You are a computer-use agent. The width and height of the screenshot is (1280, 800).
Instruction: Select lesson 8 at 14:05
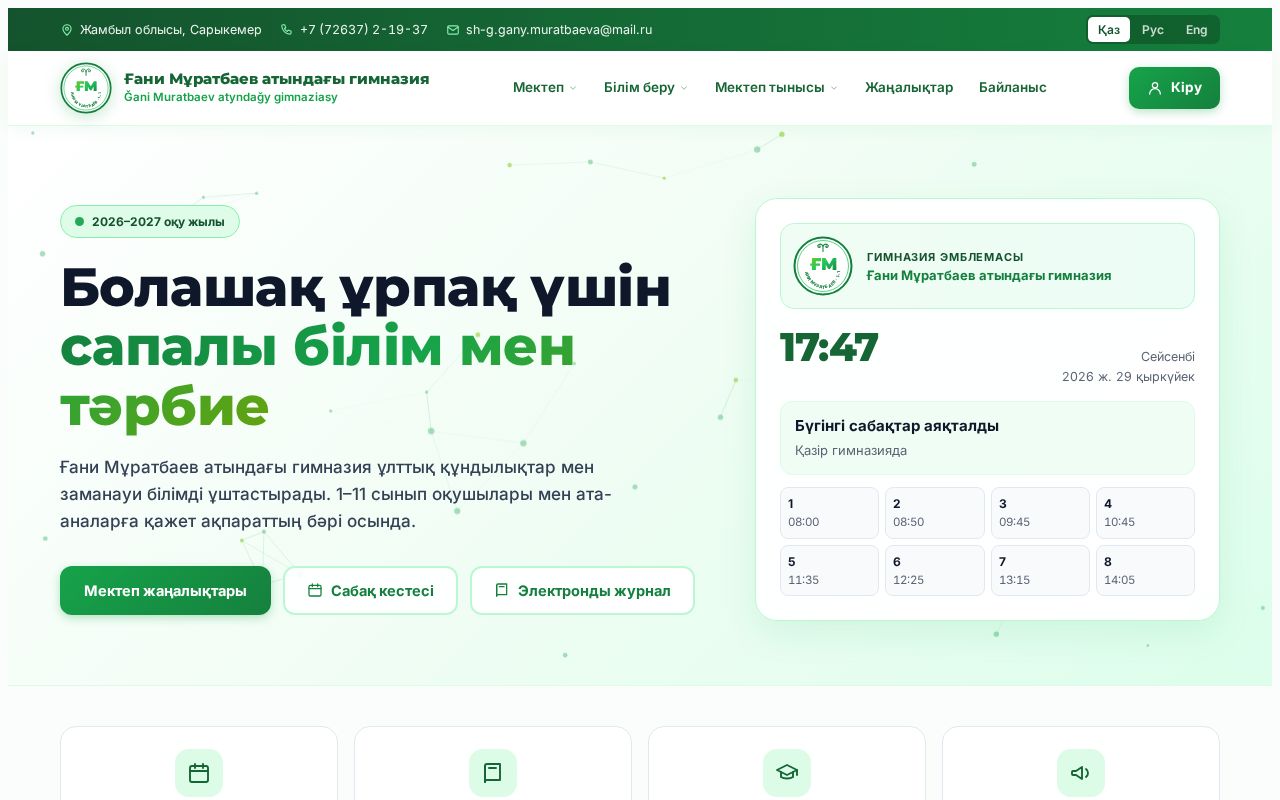[1145, 570]
